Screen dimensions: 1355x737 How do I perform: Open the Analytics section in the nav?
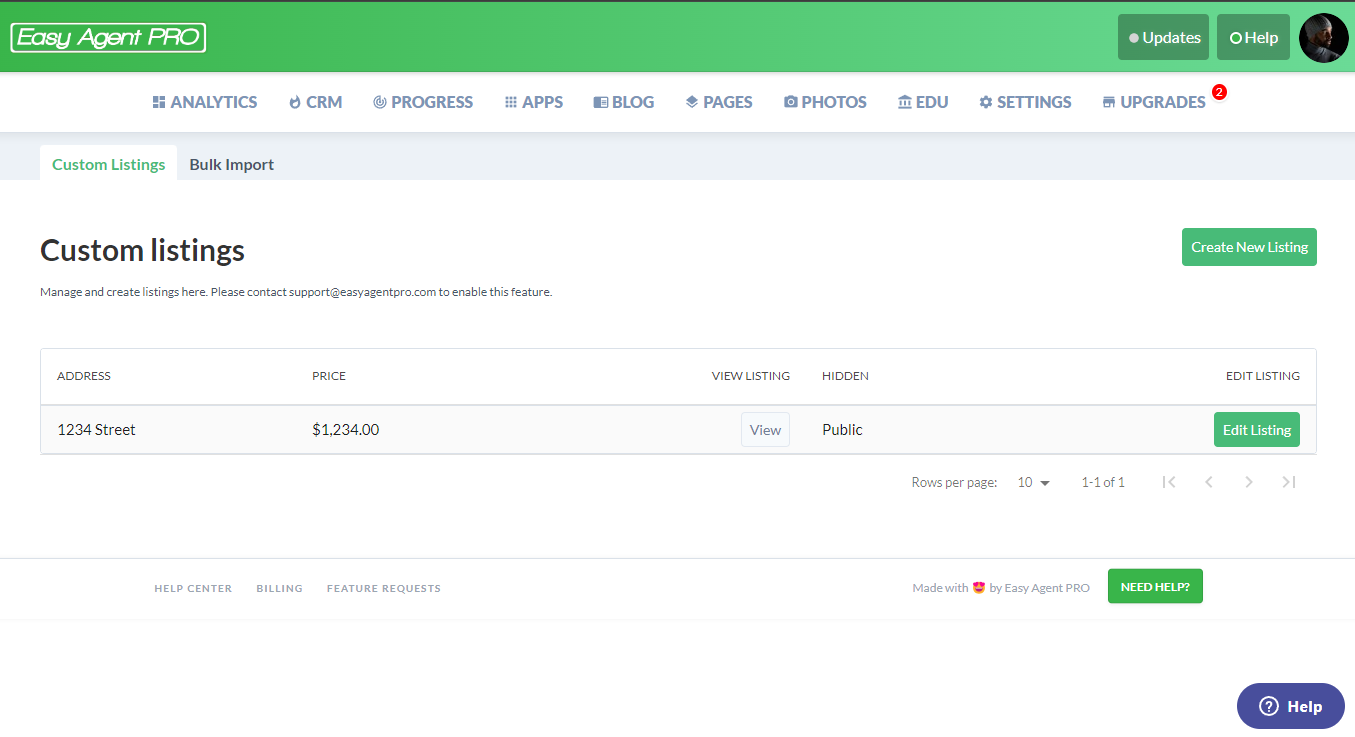pyautogui.click(x=205, y=102)
